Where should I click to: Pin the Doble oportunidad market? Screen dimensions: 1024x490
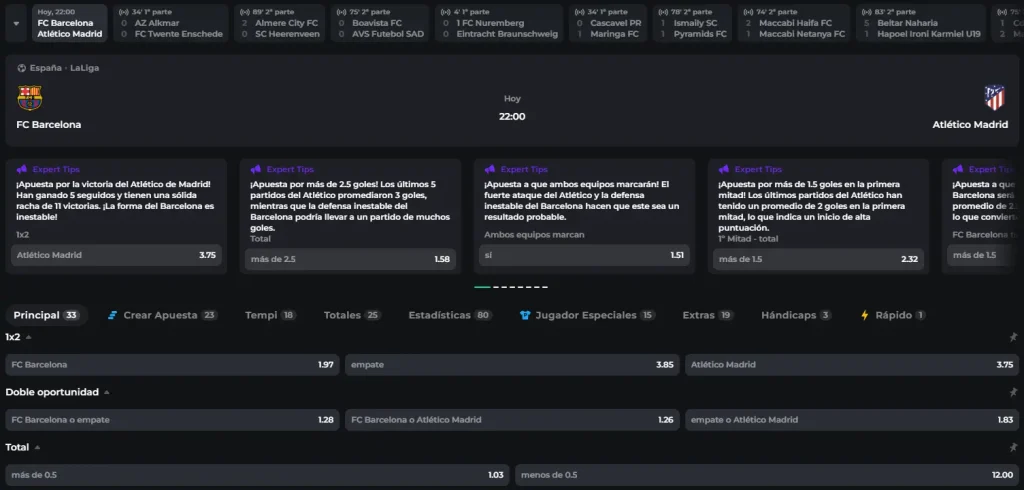click(1013, 392)
